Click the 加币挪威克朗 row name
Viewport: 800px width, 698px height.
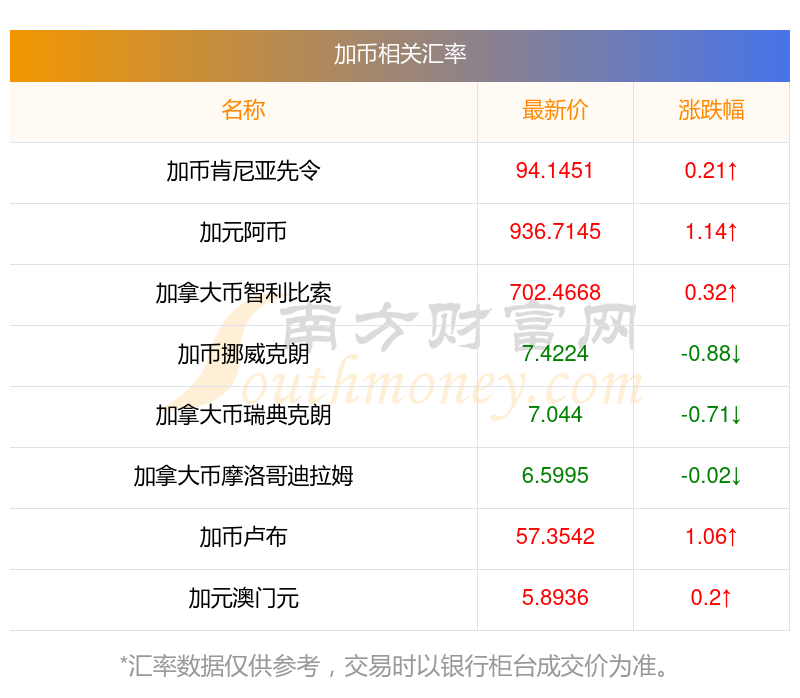[x=243, y=354]
